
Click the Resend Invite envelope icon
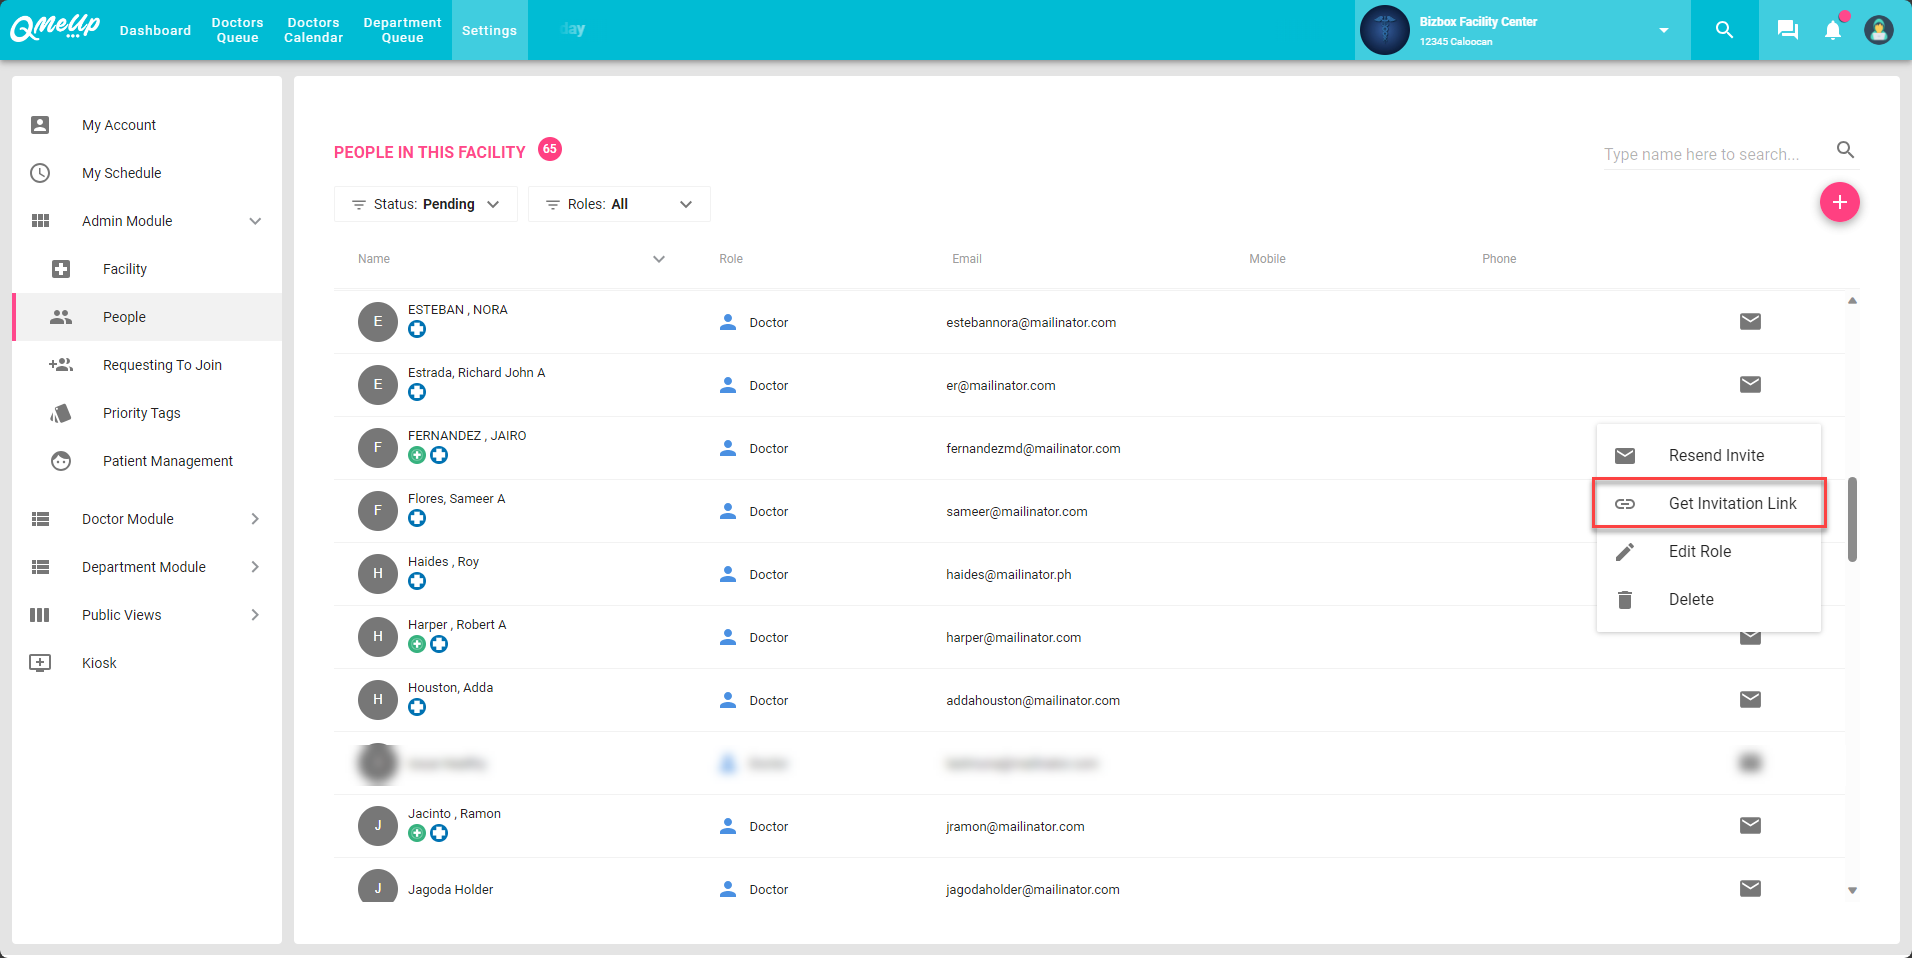point(1625,455)
